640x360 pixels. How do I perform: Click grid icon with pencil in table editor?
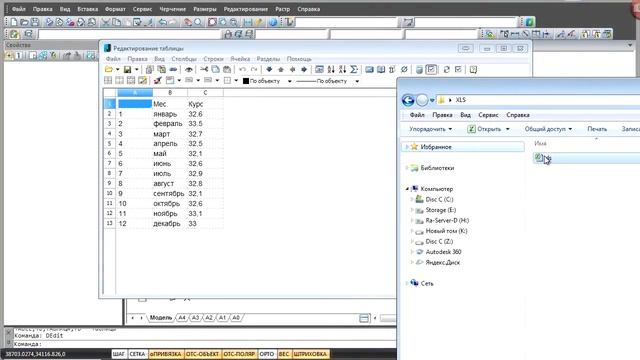142,80
